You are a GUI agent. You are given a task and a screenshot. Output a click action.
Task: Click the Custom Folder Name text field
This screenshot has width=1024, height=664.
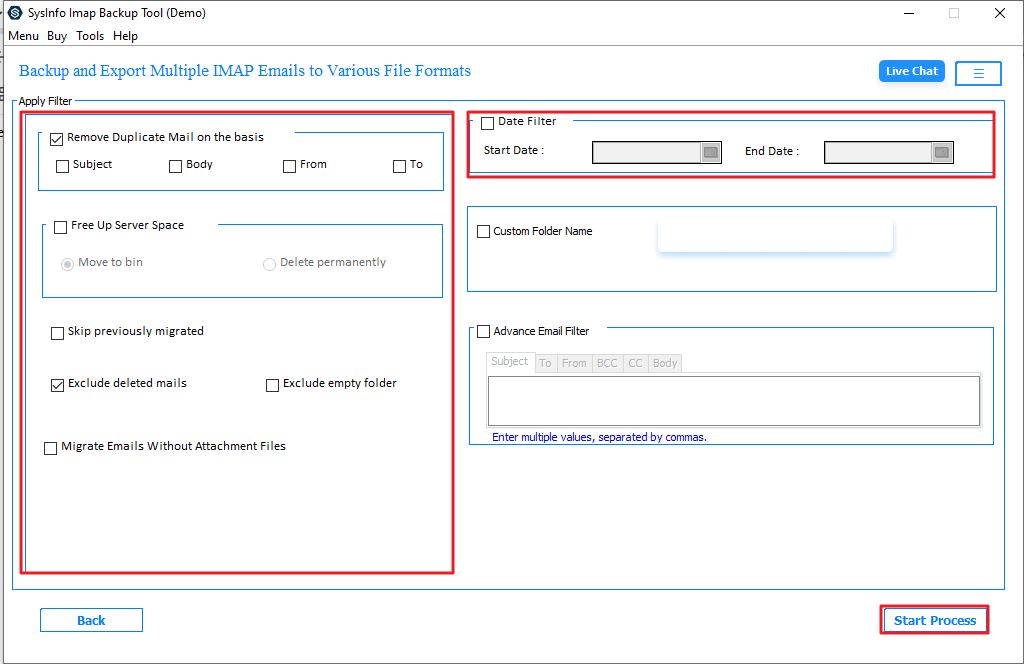[774, 236]
